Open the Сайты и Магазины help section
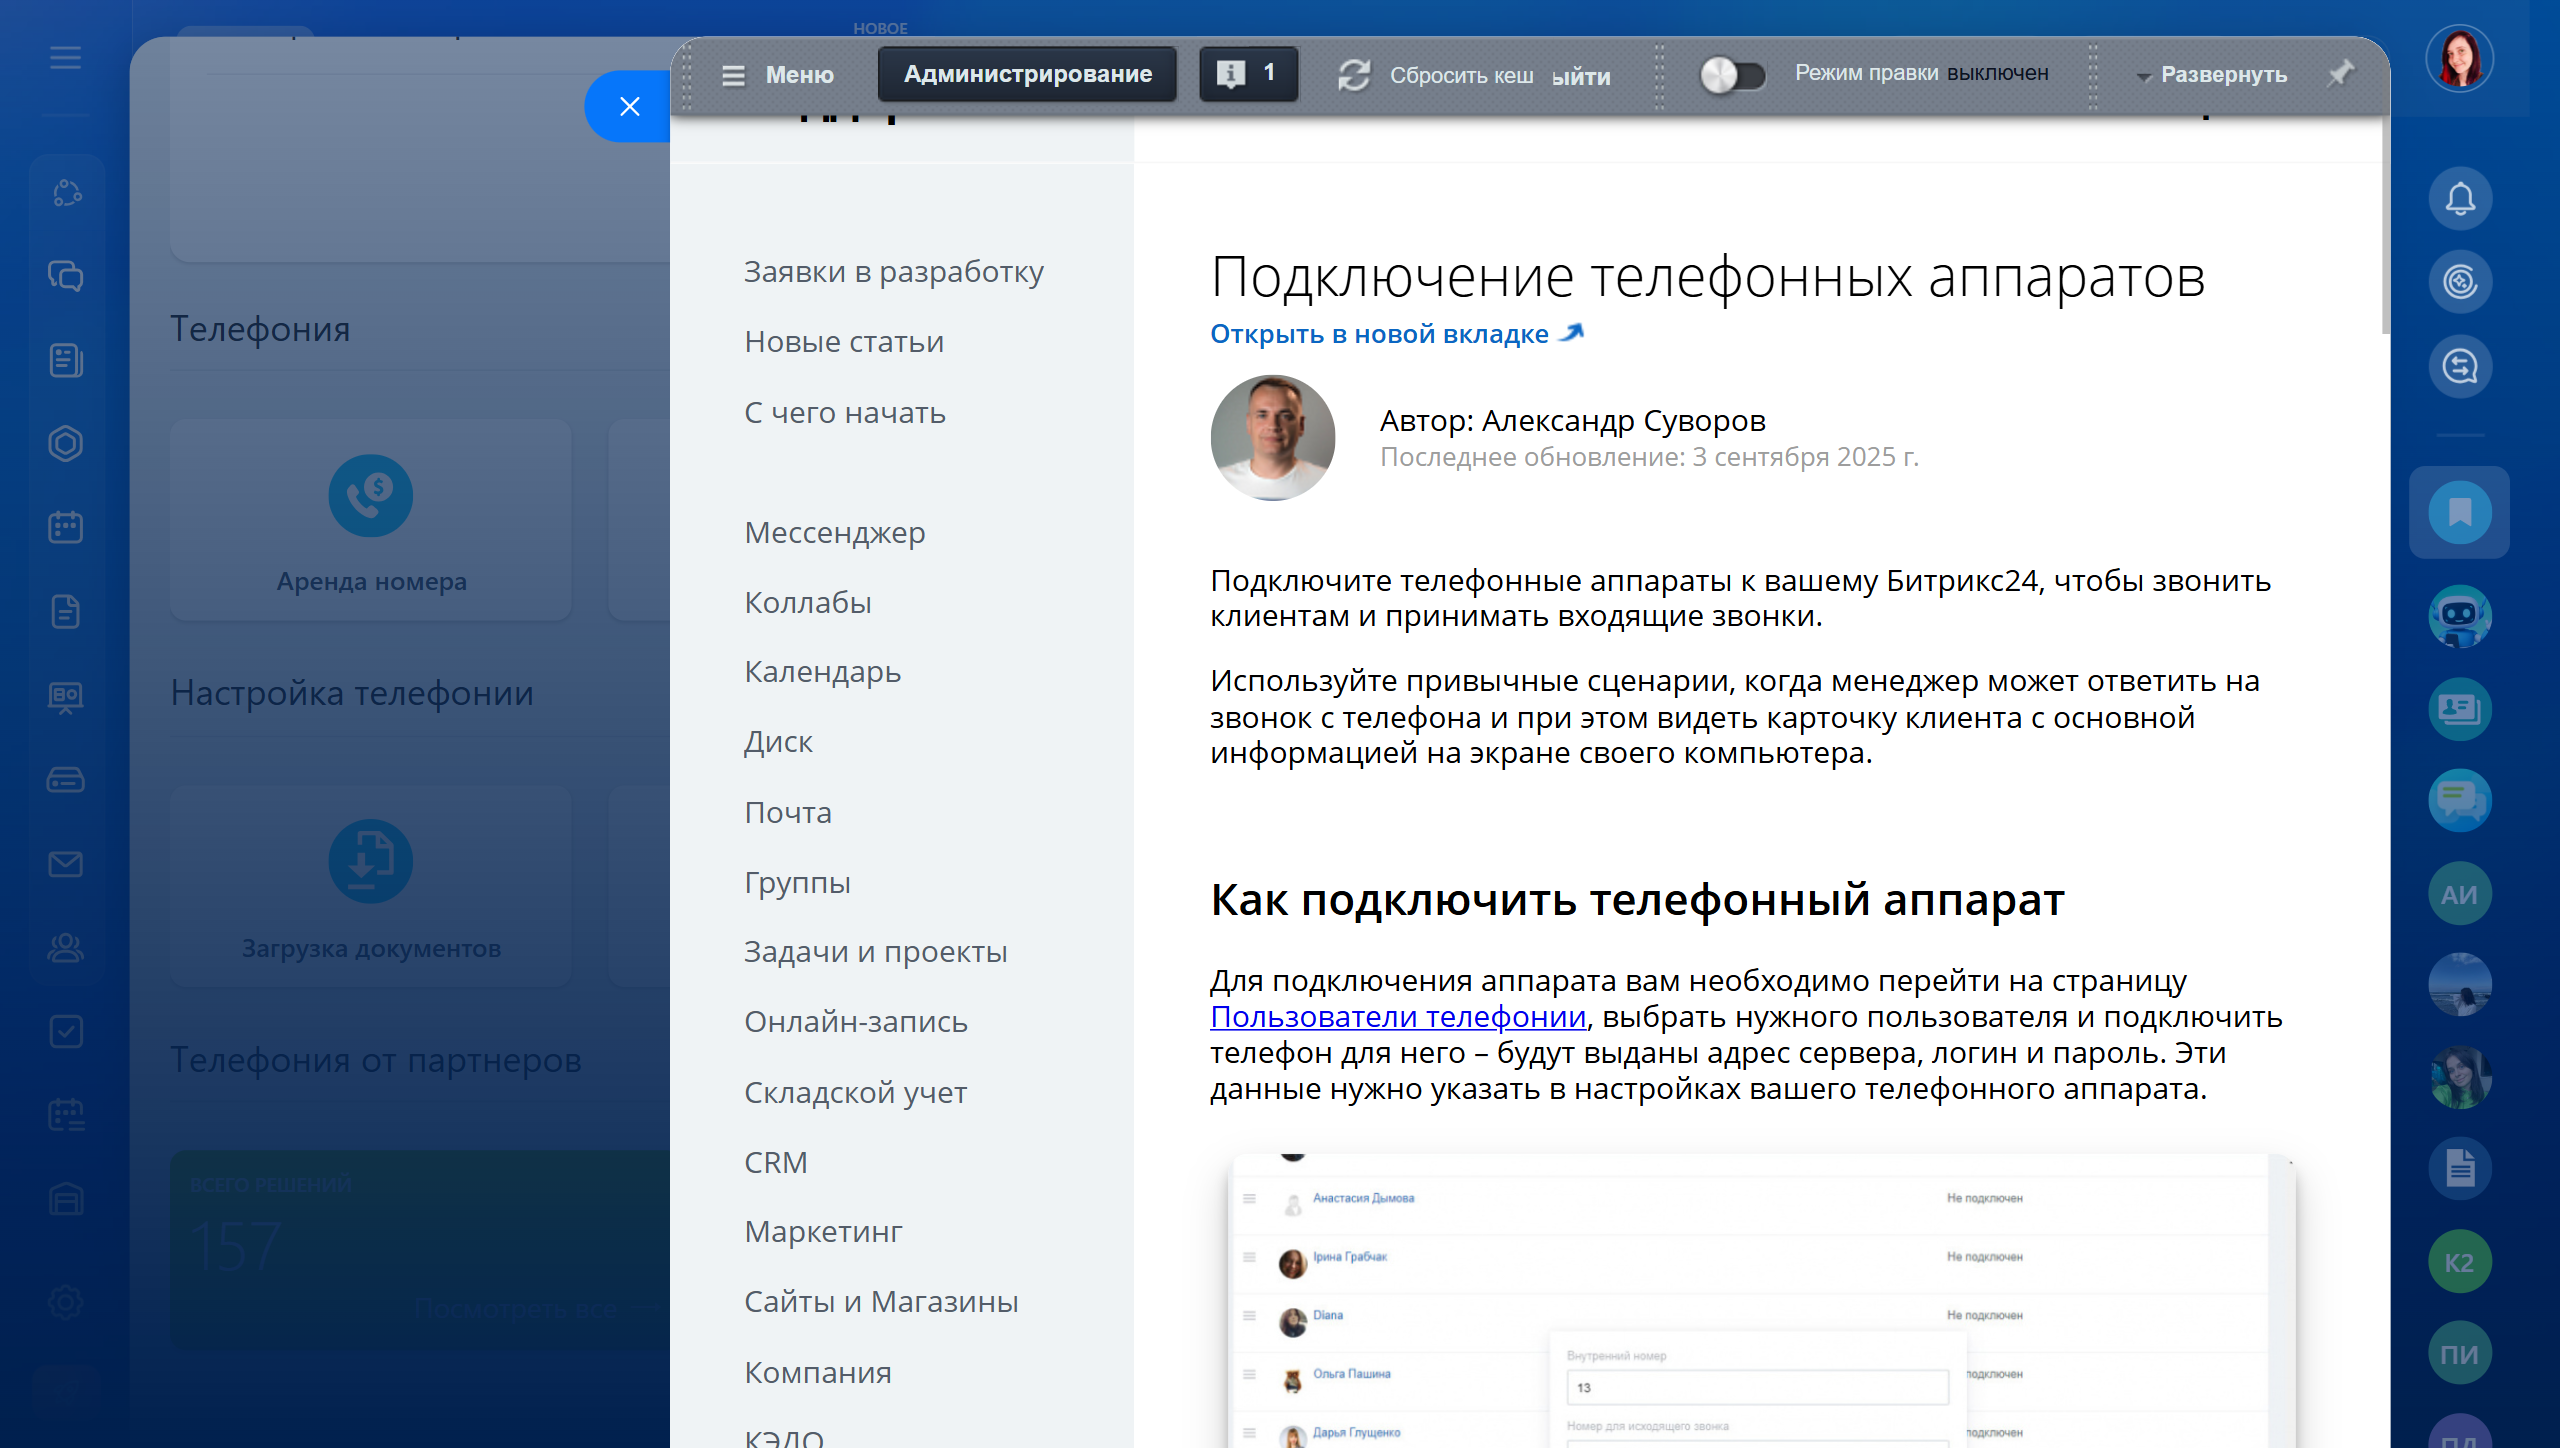Screen dimensions: 2560x1448 point(881,1302)
